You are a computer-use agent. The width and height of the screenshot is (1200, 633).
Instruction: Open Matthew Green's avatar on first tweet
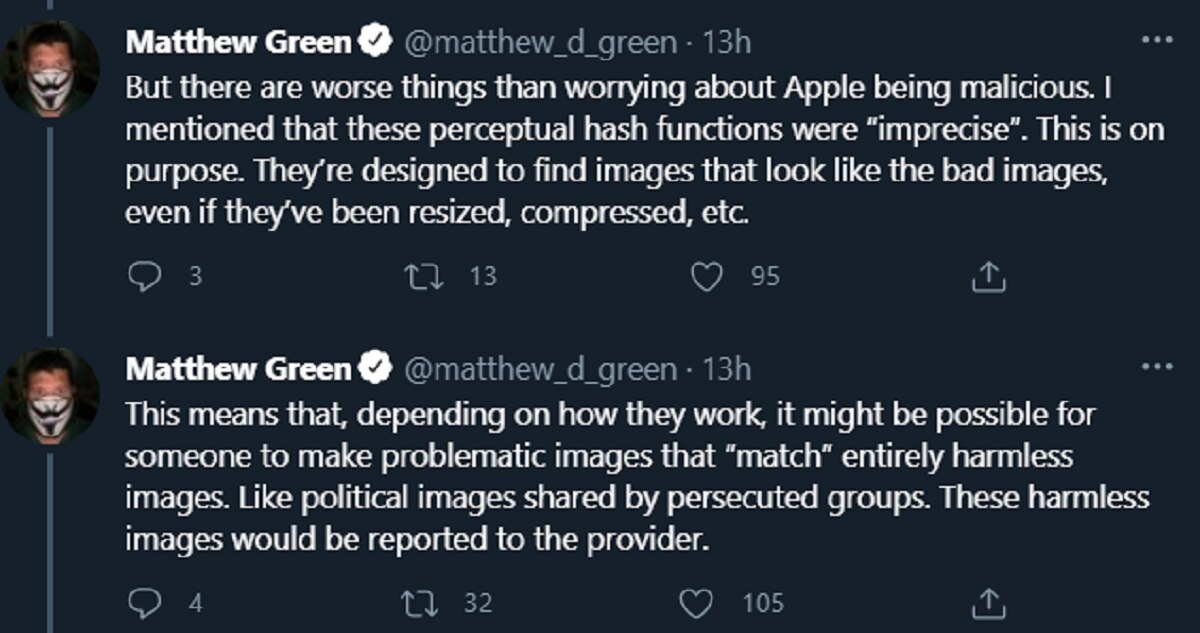click(x=49, y=67)
